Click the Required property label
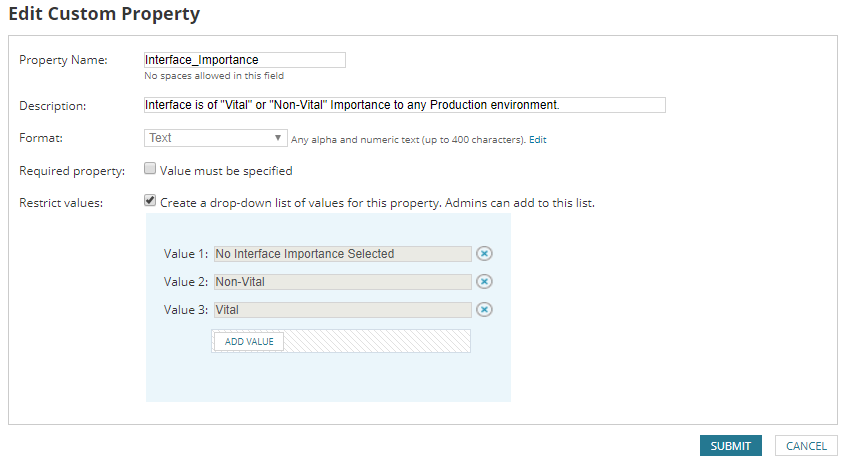The width and height of the screenshot is (851, 463). click(x=72, y=171)
